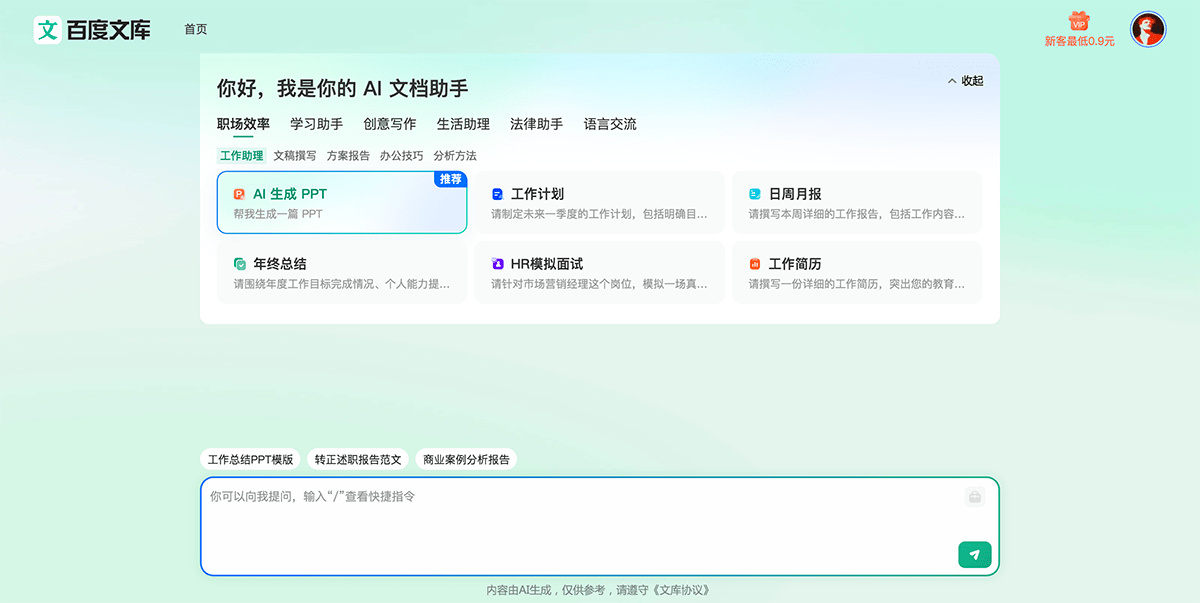Select the 工作总结PPT模版 suggestion chip
This screenshot has width=1200, height=603.
tap(248, 459)
